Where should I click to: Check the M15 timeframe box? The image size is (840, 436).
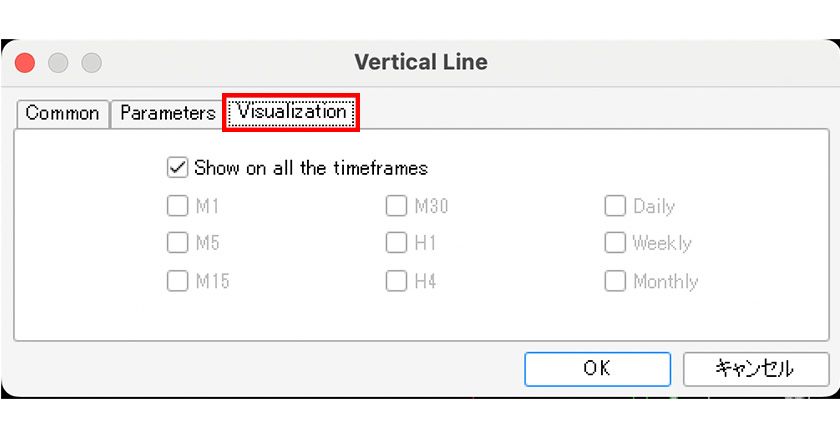coord(178,281)
